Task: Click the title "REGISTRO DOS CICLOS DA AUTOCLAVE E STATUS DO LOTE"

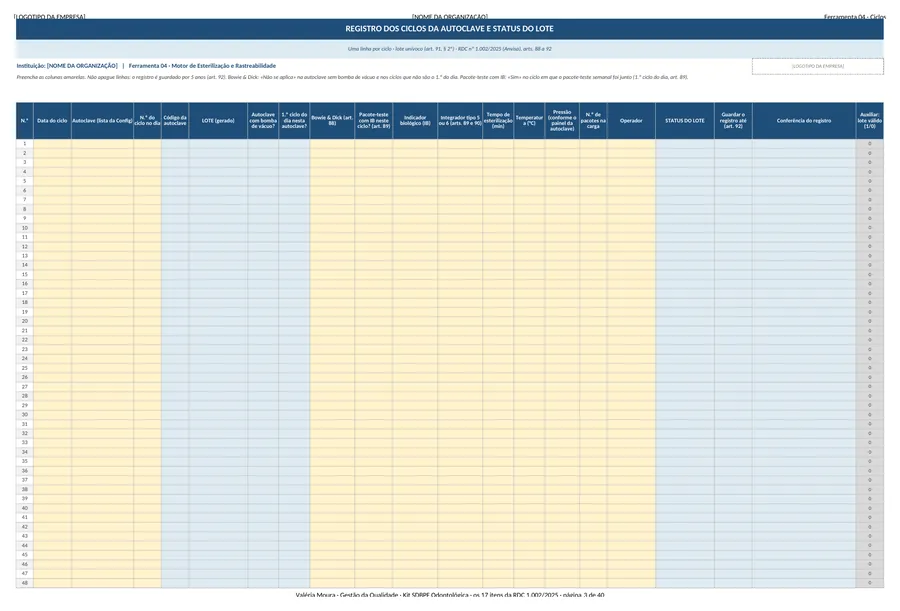Action: click(449, 29)
